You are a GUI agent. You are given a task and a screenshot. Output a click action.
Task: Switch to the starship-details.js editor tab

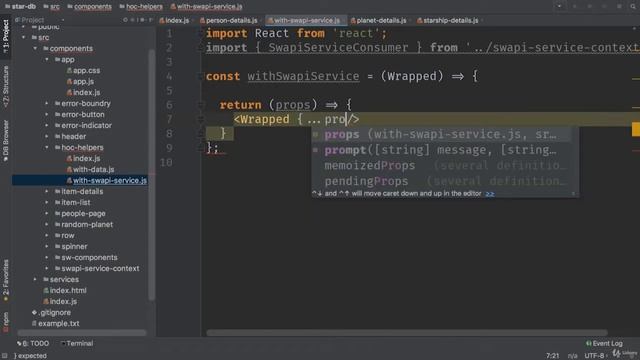coord(448,20)
